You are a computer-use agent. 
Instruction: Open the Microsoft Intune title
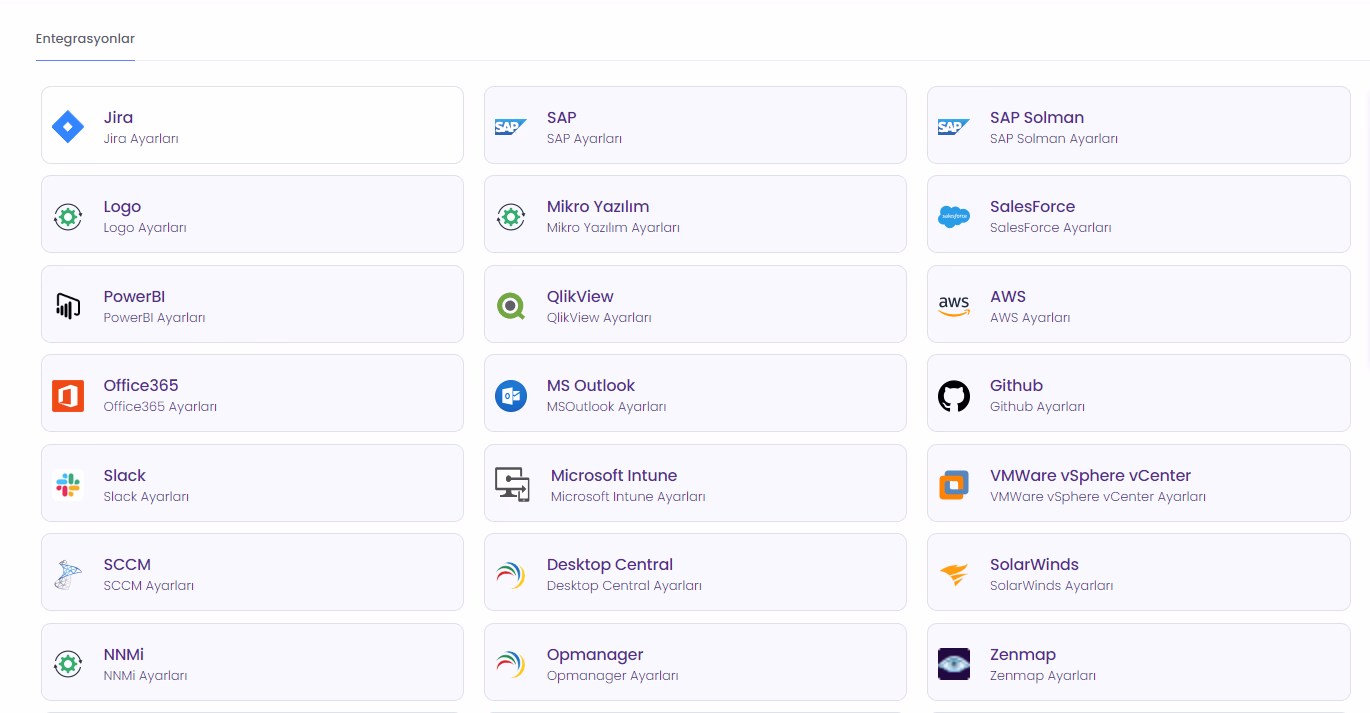click(x=614, y=475)
